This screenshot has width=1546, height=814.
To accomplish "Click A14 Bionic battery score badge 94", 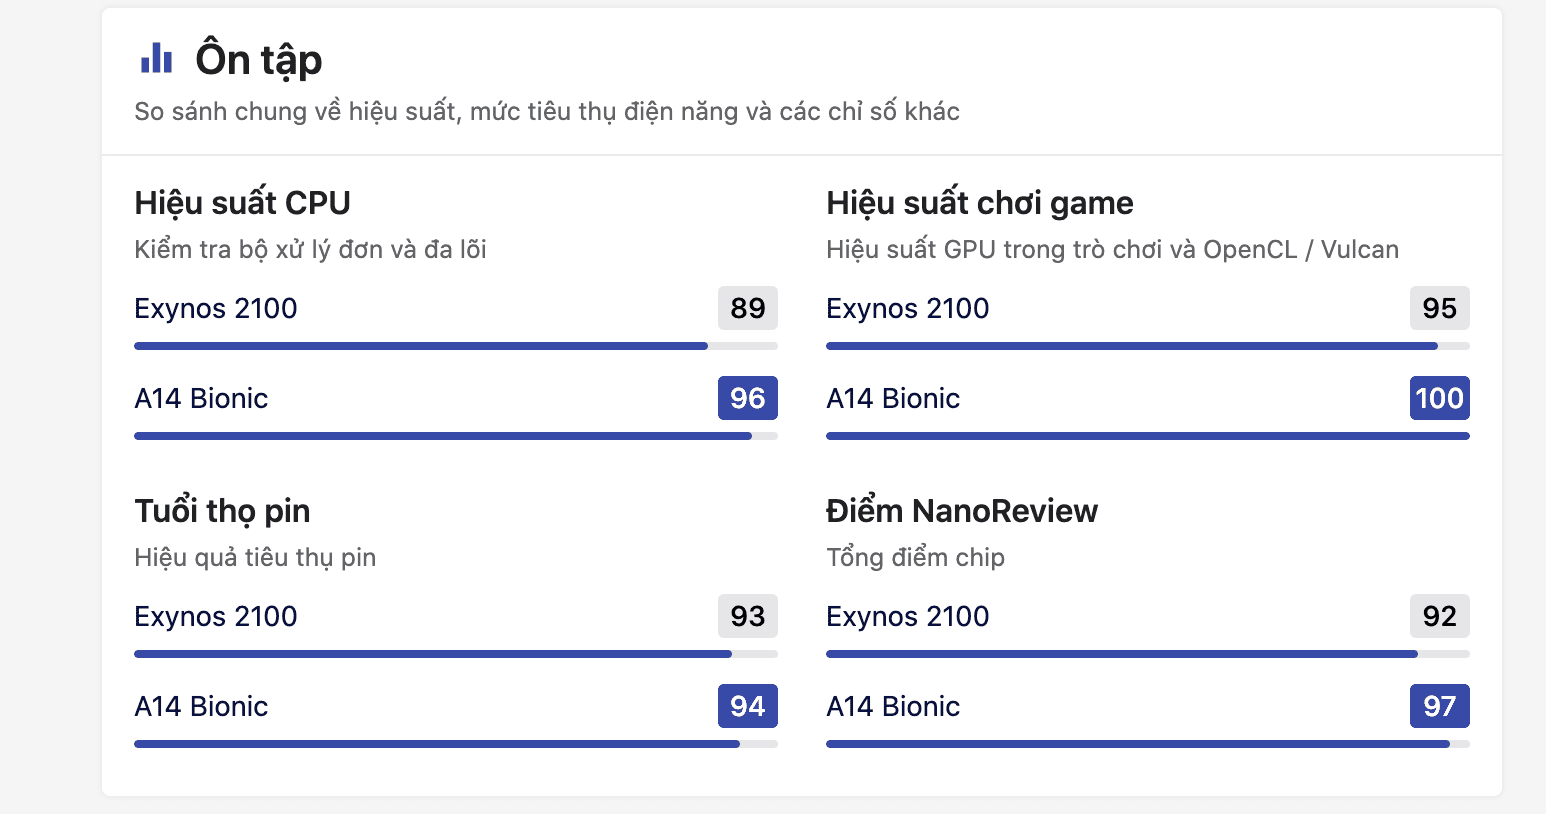I will click(x=747, y=706).
